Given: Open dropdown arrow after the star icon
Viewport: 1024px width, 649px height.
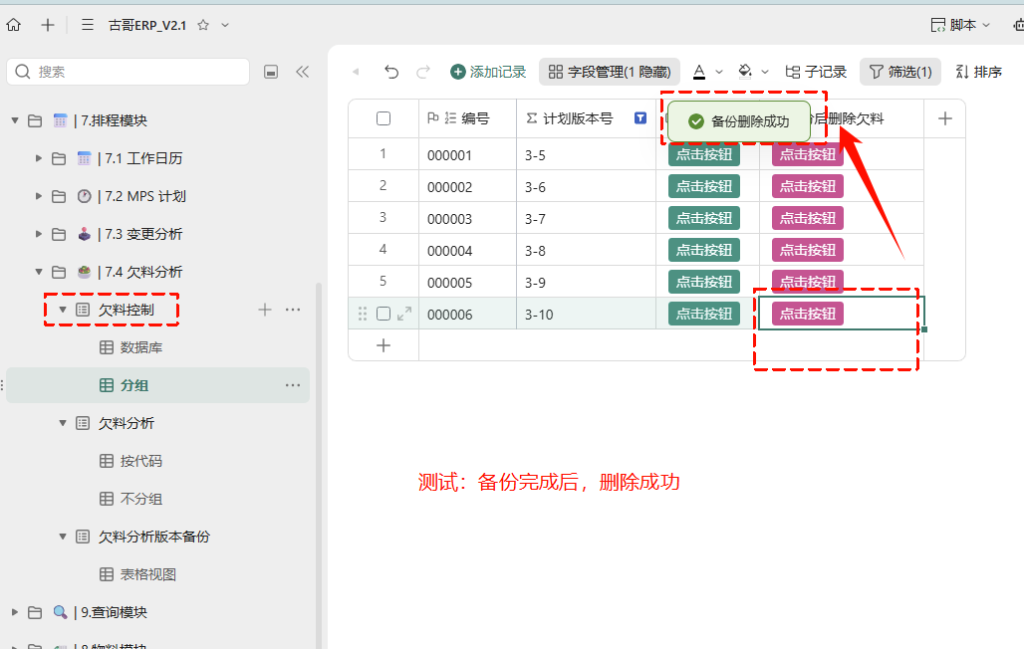Looking at the screenshot, I should [x=225, y=25].
